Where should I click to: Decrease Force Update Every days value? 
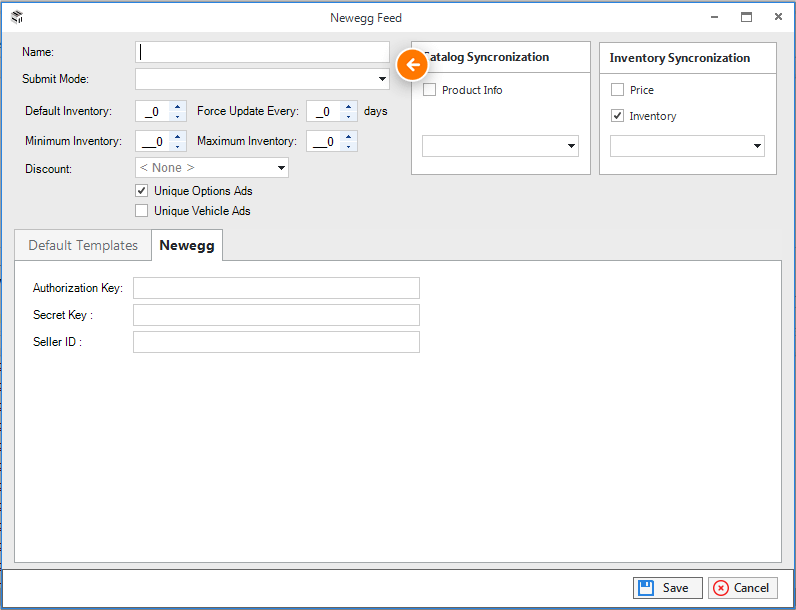pos(348,117)
